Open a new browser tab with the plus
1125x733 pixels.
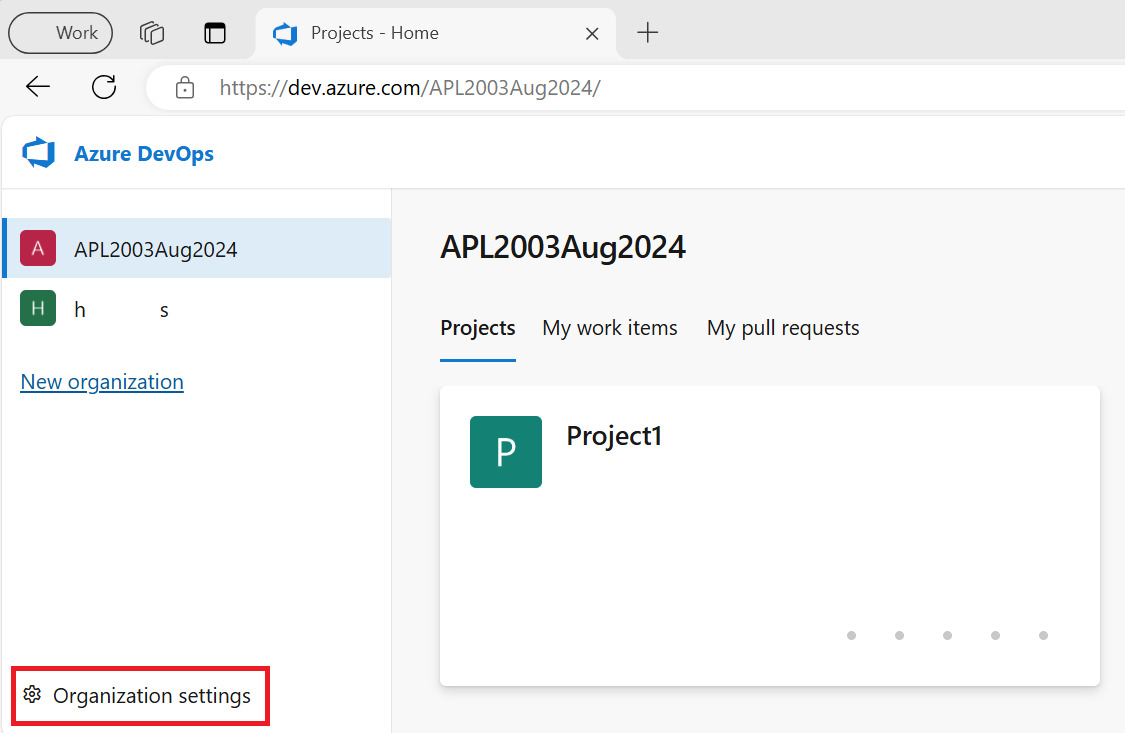point(648,33)
